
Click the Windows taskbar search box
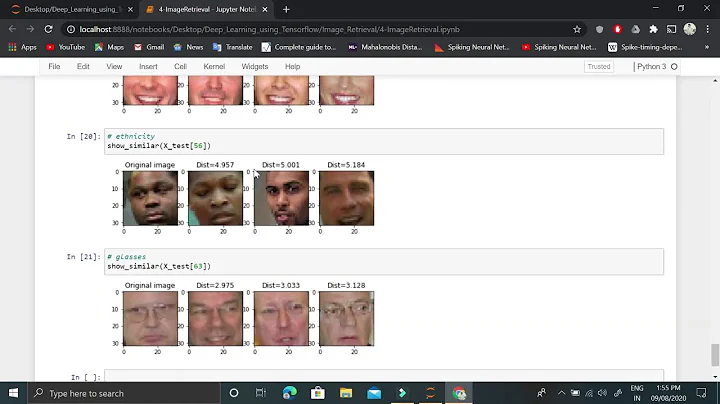click(x=124, y=393)
